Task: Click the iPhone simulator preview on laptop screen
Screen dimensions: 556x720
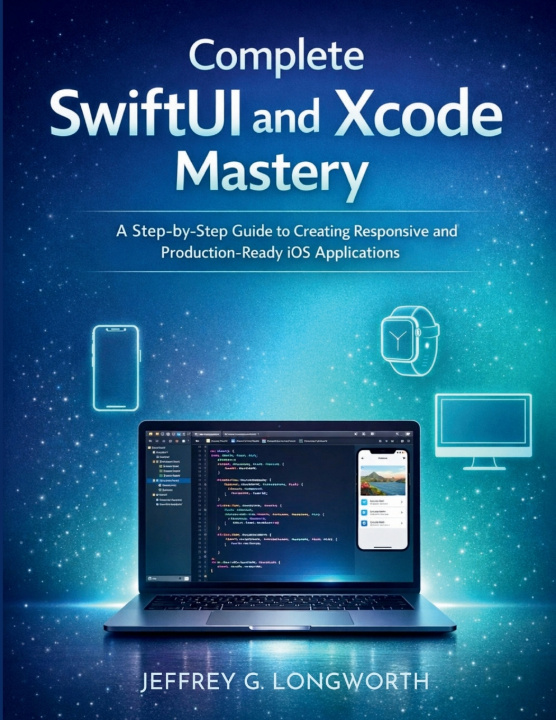Action: [x=383, y=499]
